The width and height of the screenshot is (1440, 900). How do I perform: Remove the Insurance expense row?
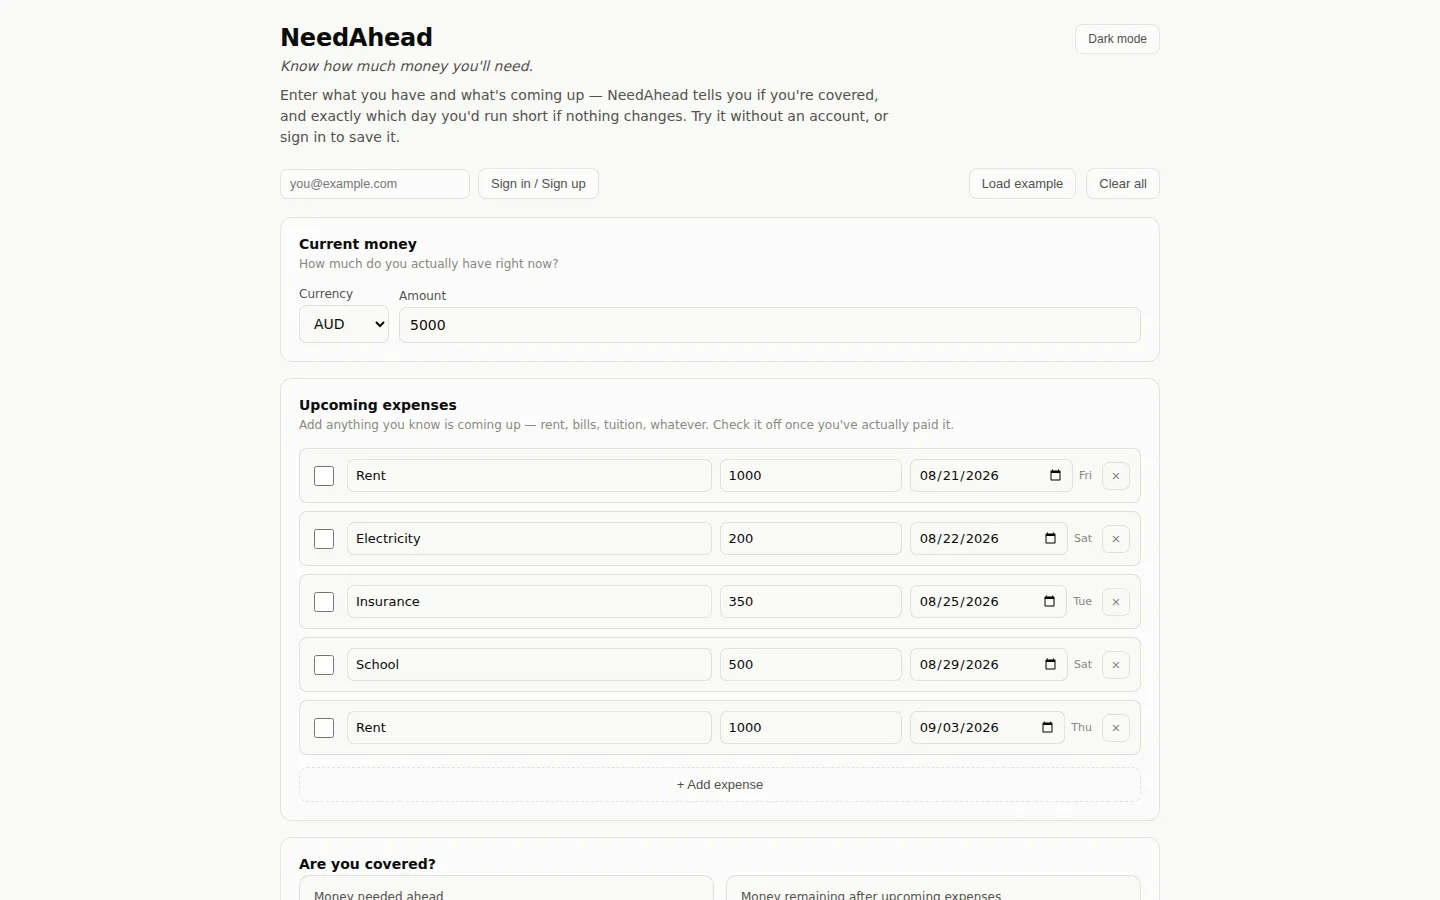pyautogui.click(x=1116, y=602)
